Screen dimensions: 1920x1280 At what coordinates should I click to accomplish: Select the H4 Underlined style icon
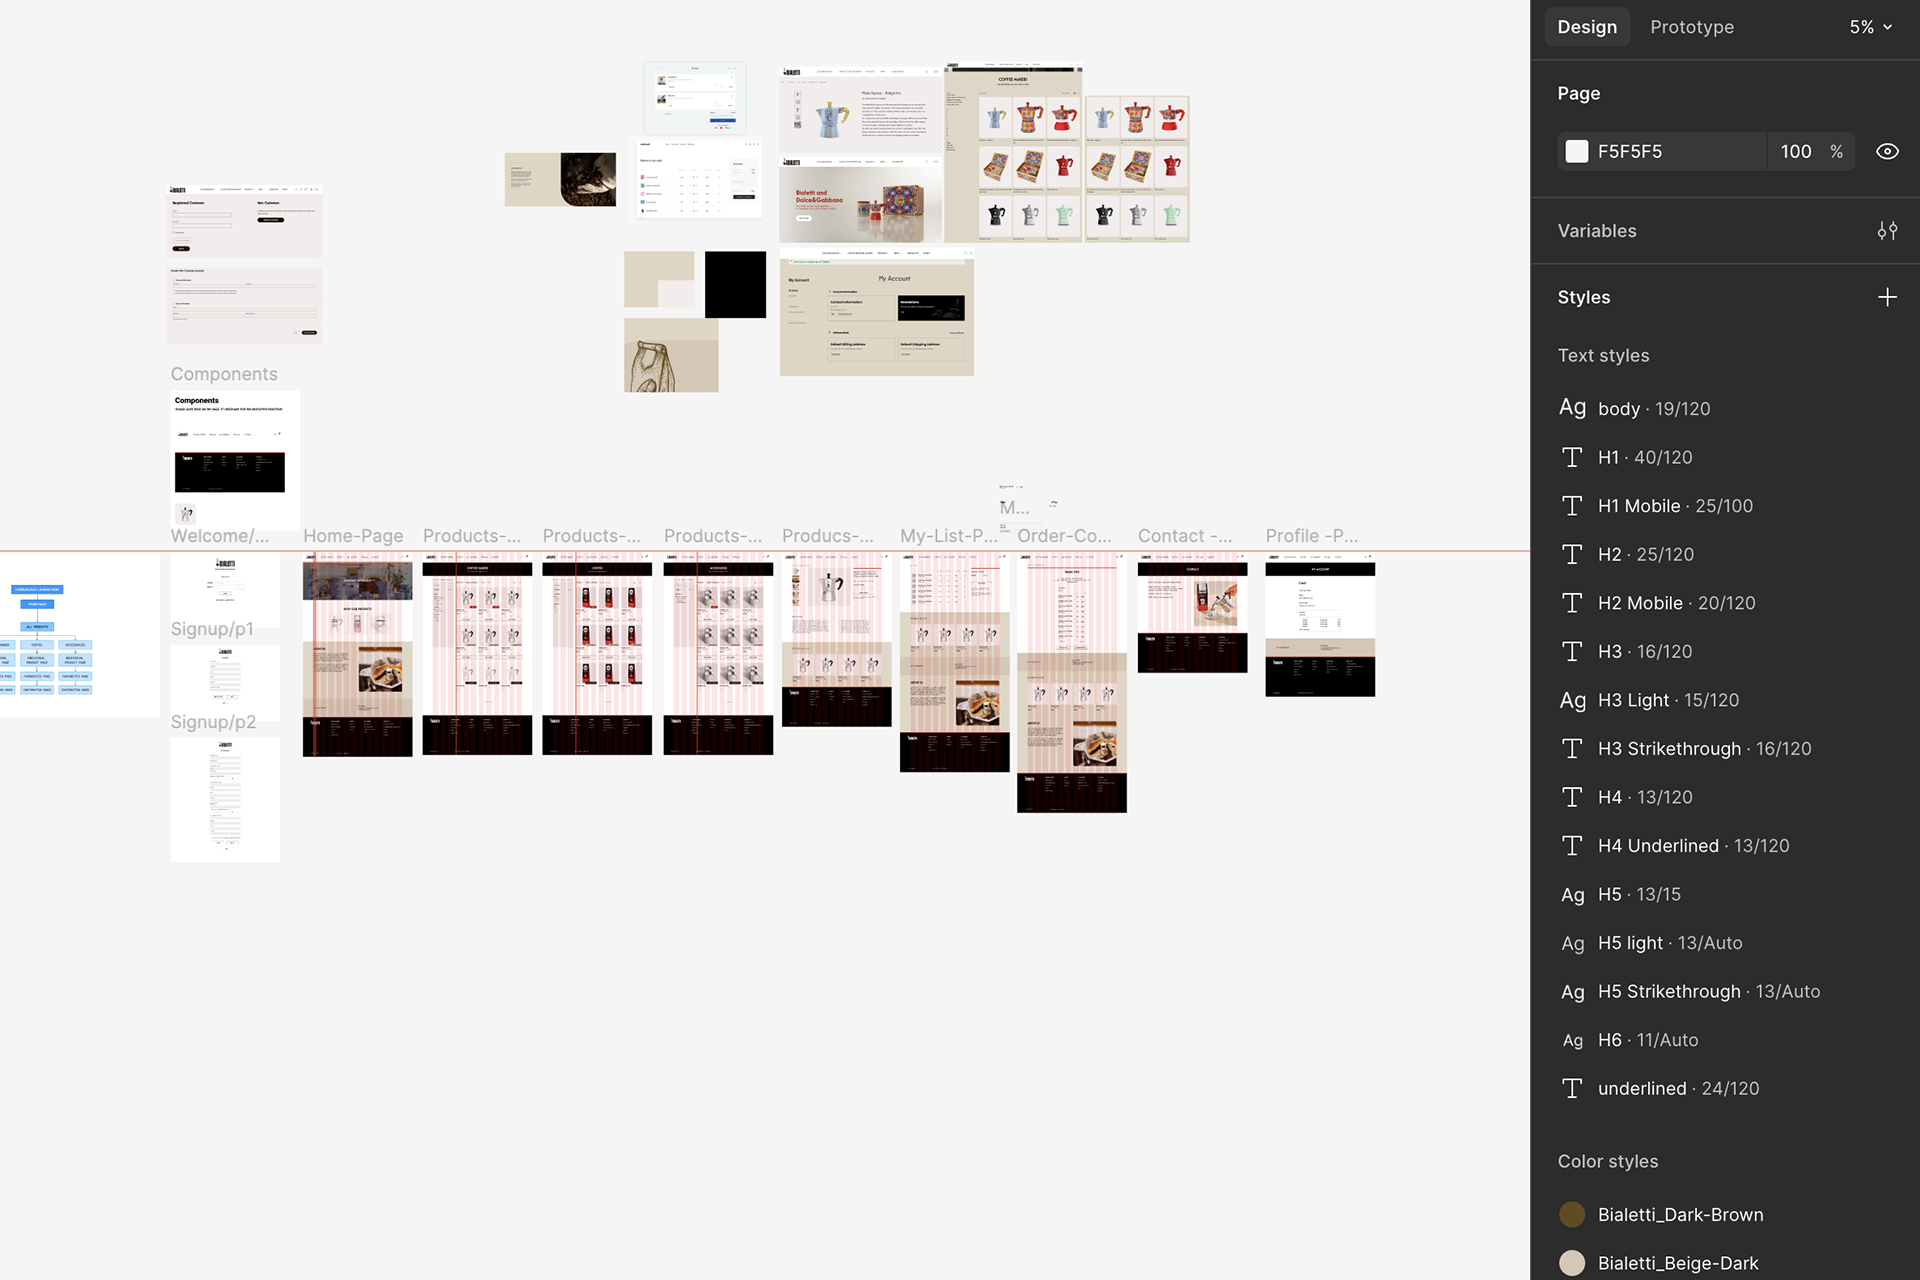click(1572, 846)
